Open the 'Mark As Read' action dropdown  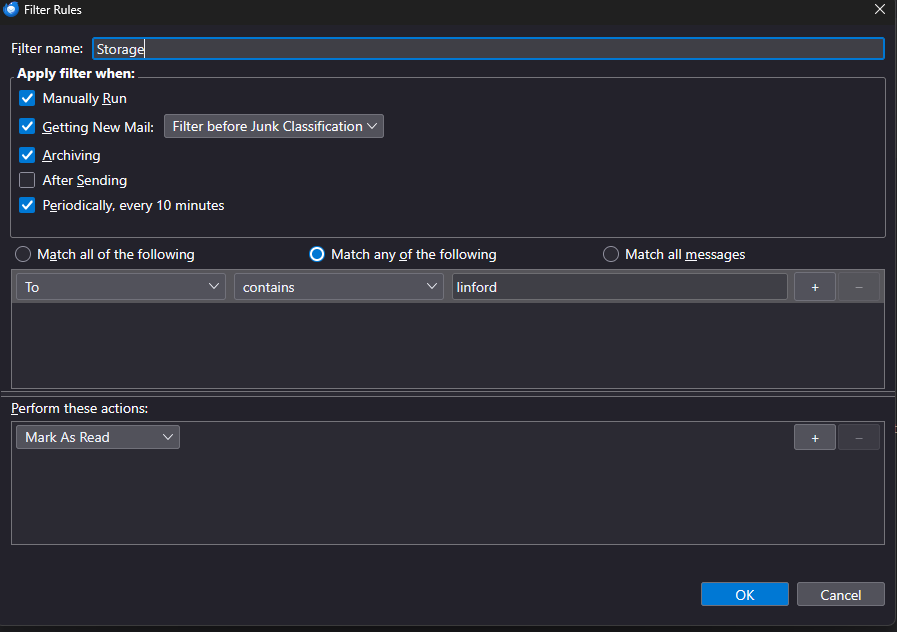point(98,437)
